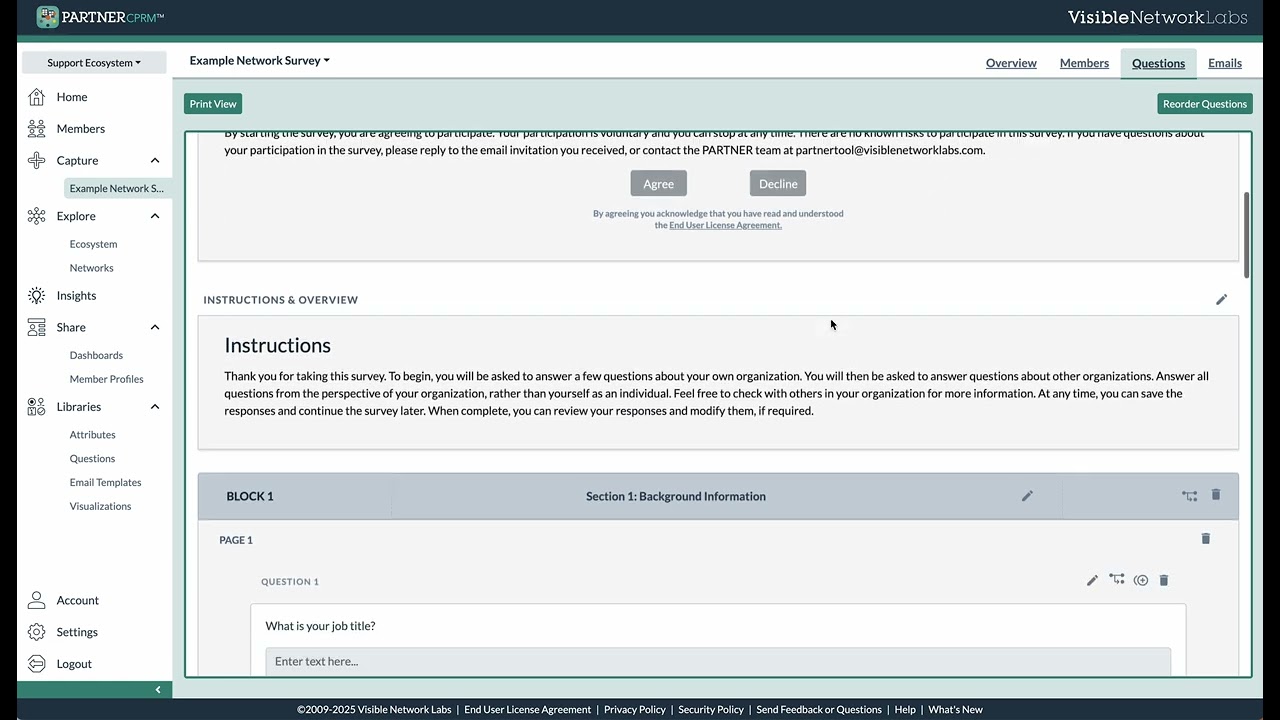The image size is (1280, 720).
Task: Click the Reorder Questions button
Action: [x=1205, y=104]
